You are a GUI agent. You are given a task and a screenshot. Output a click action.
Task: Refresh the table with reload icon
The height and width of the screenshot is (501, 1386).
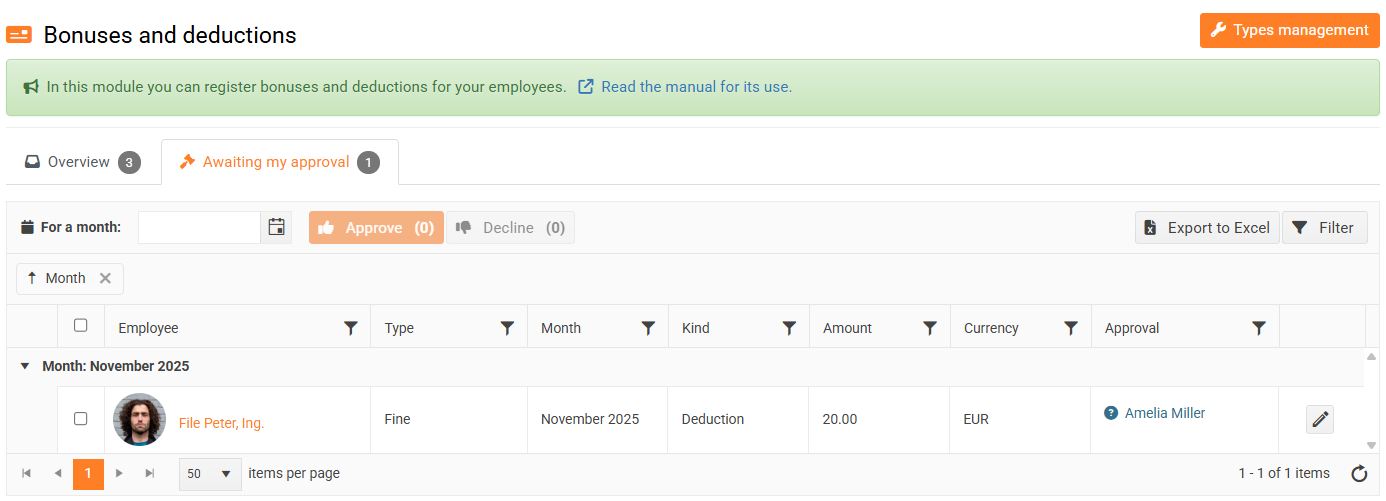pyautogui.click(x=1359, y=474)
